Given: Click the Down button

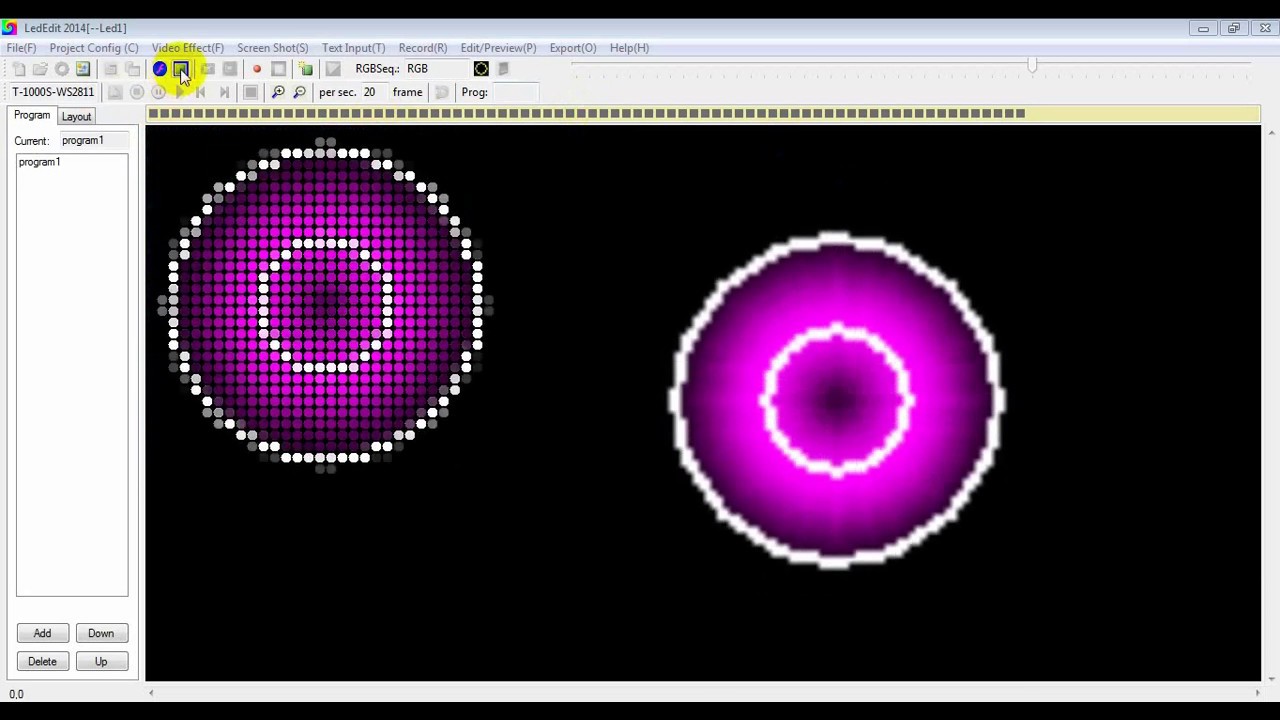Looking at the screenshot, I should [101, 633].
